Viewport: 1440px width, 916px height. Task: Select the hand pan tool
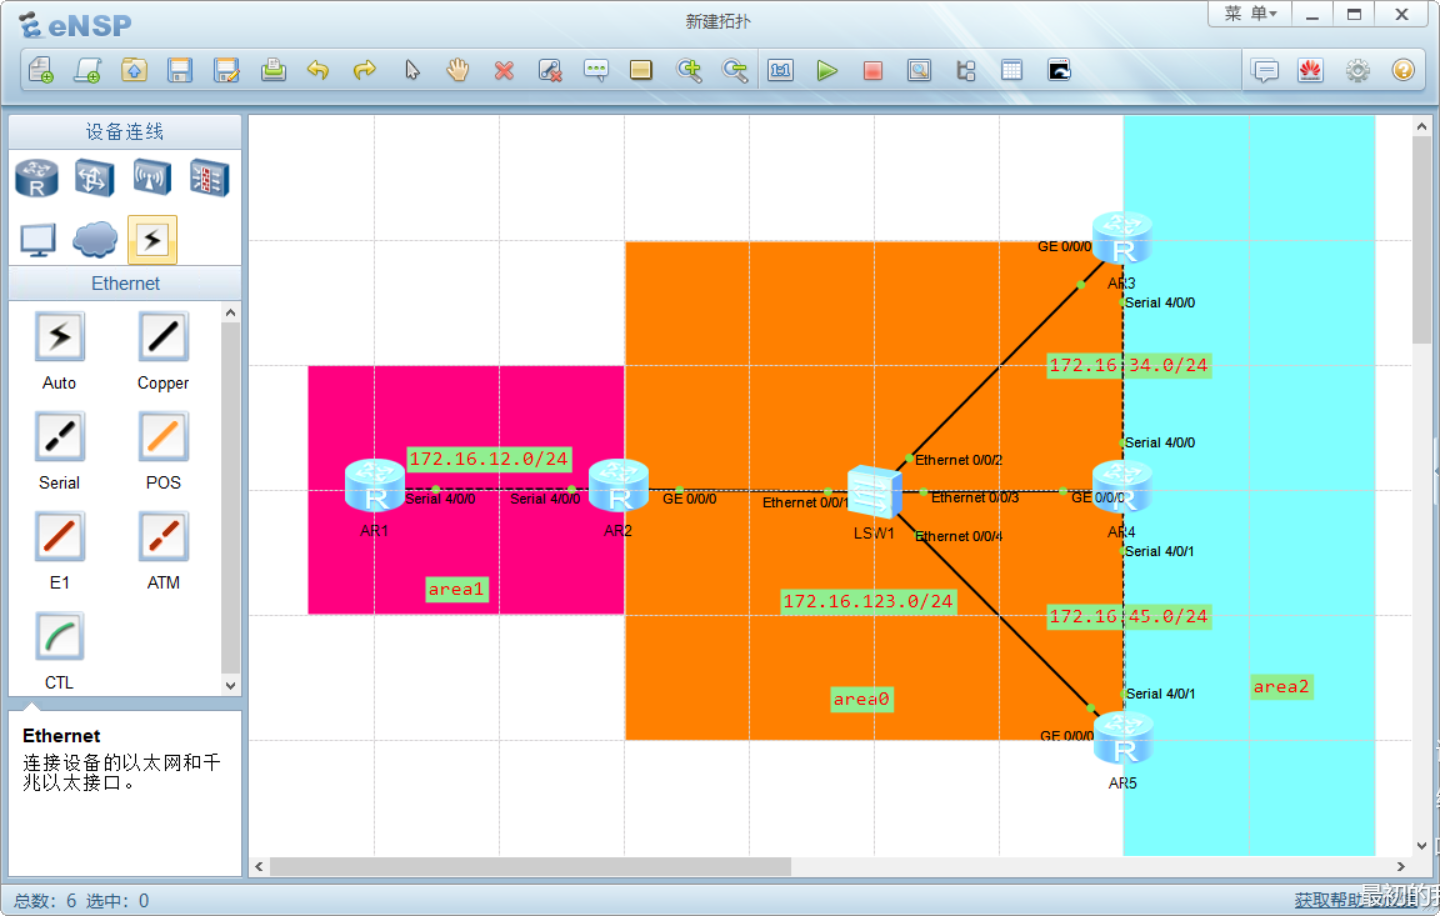point(458,70)
